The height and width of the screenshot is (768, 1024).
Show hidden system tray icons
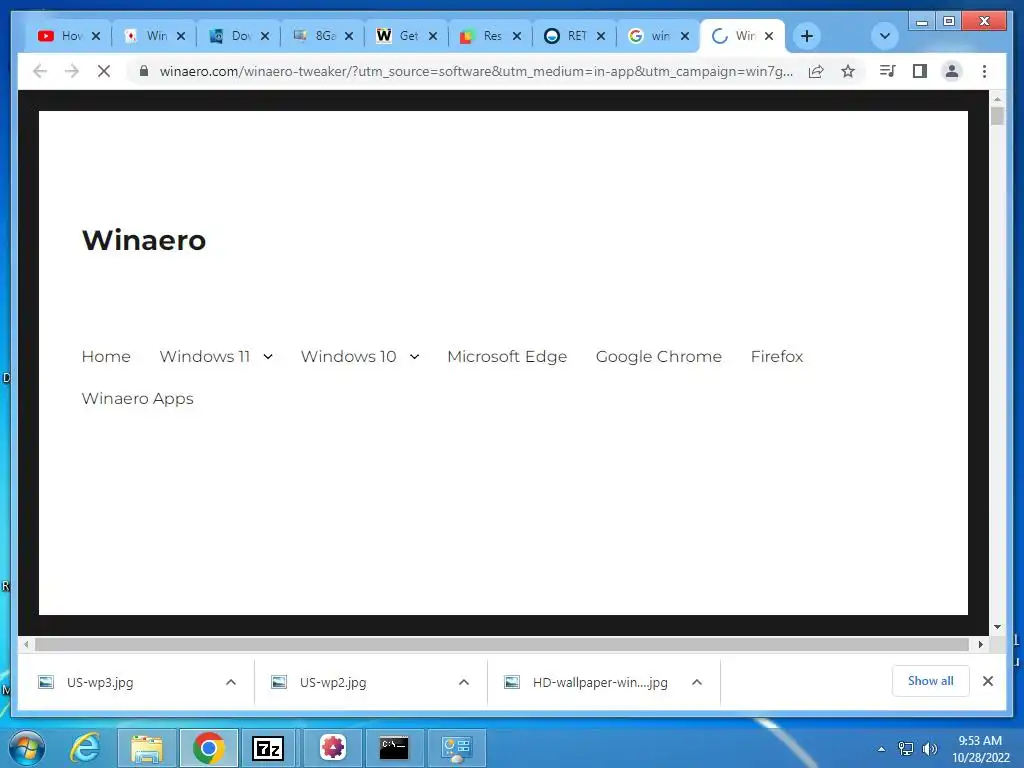point(882,749)
